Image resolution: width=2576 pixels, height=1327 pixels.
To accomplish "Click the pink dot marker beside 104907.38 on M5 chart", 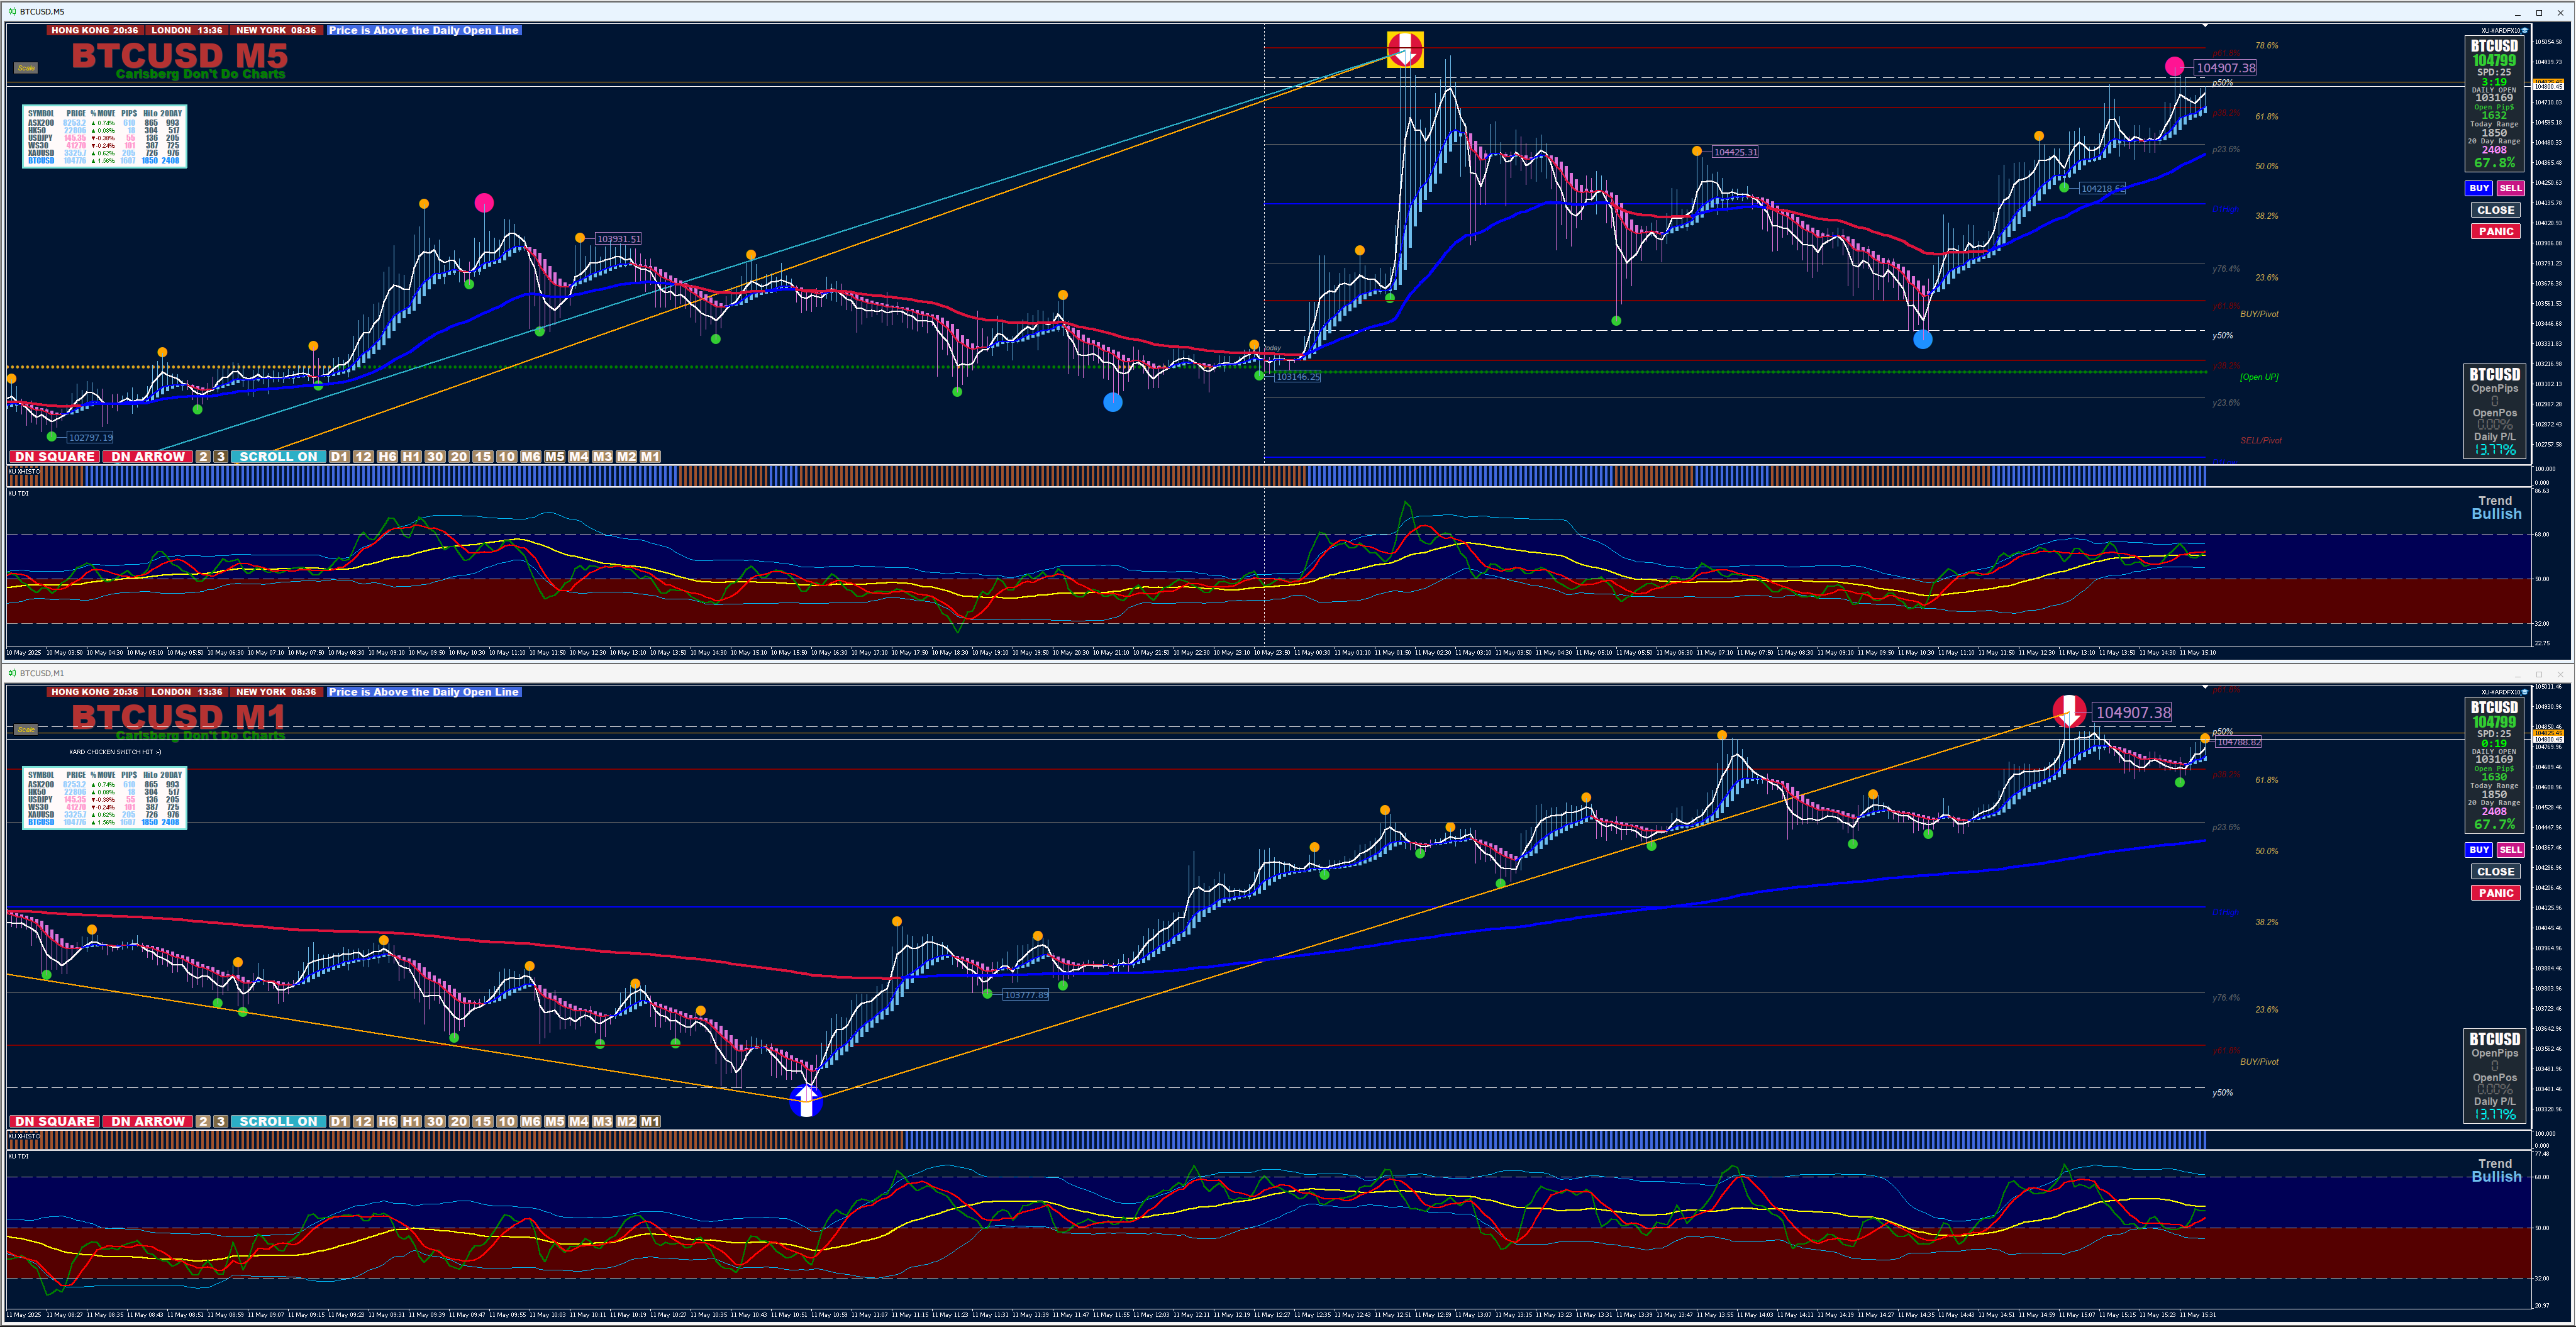I will click(2174, 67).
